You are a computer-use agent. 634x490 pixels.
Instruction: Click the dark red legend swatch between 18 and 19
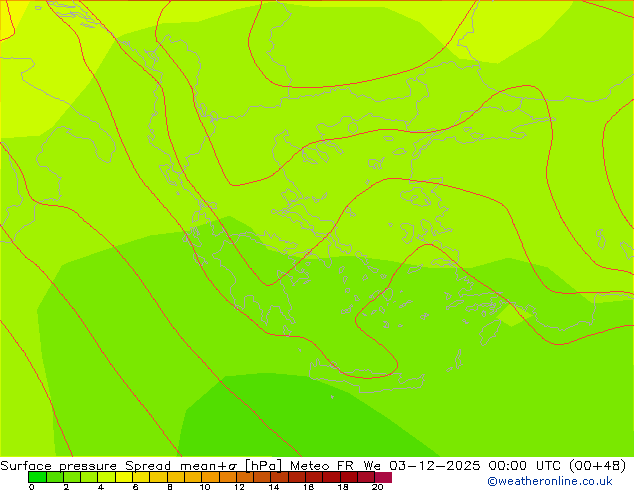coord(349,477)
